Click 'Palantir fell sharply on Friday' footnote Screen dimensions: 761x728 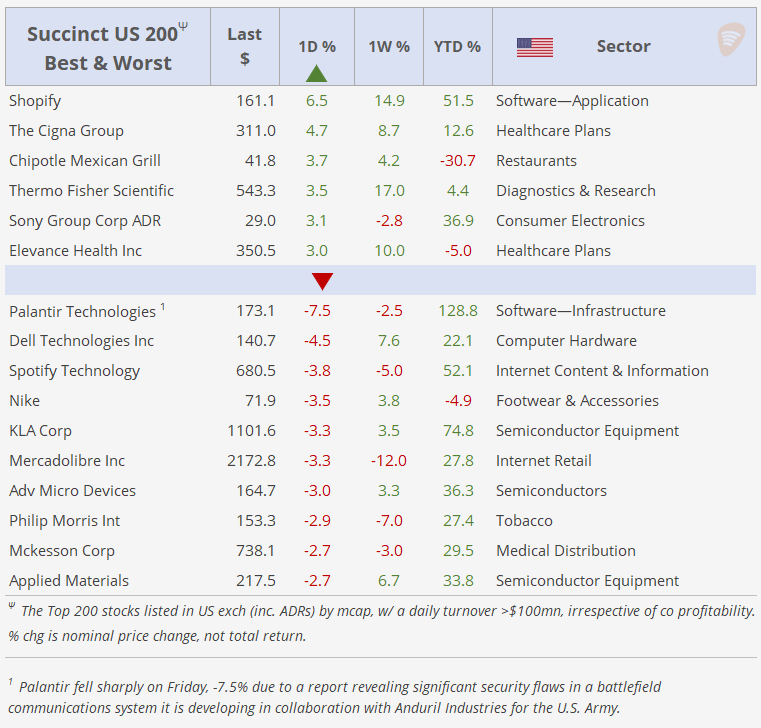(x=334, y=697)
